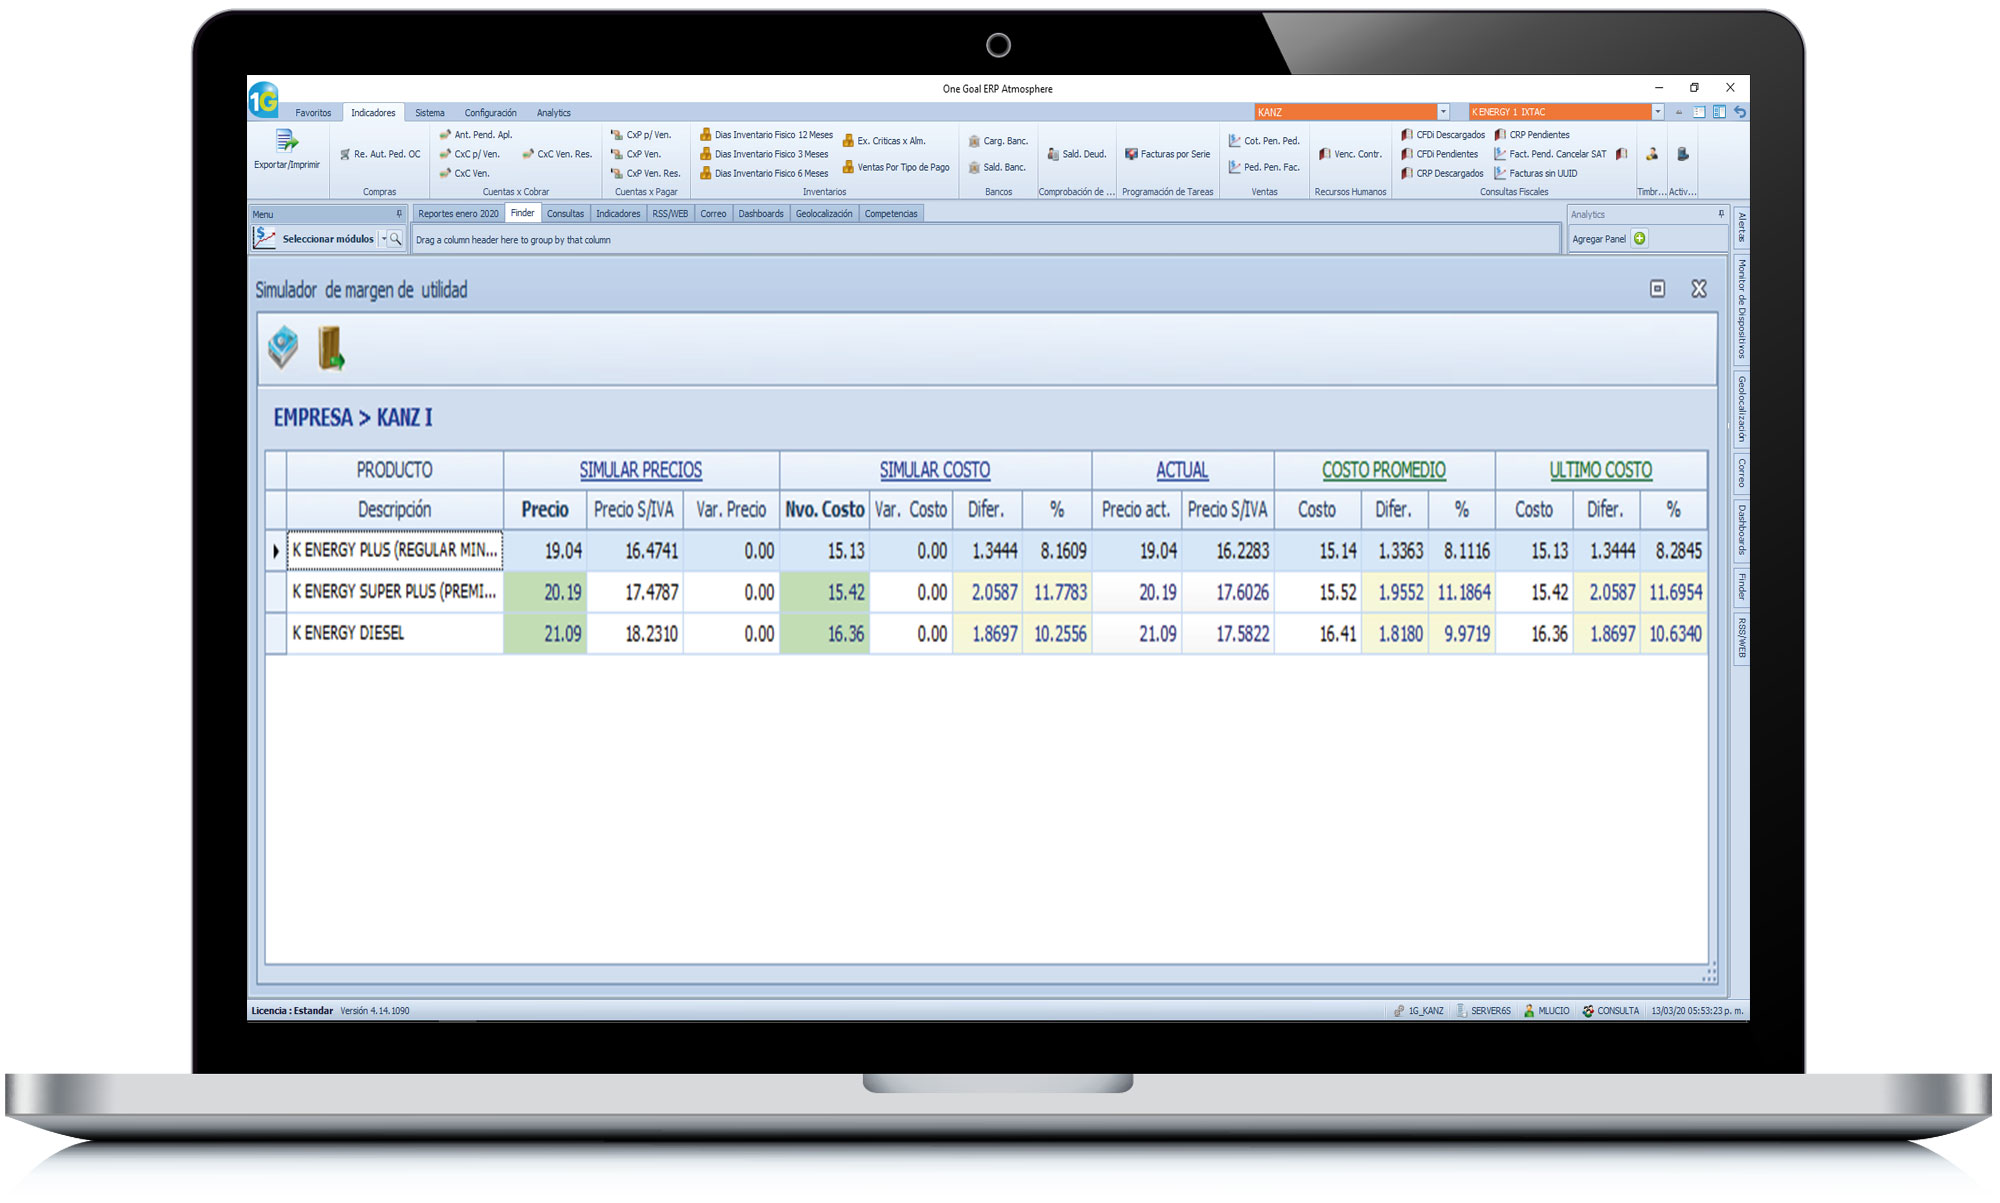Click the exit door icon in simulator toolbar

331,348
